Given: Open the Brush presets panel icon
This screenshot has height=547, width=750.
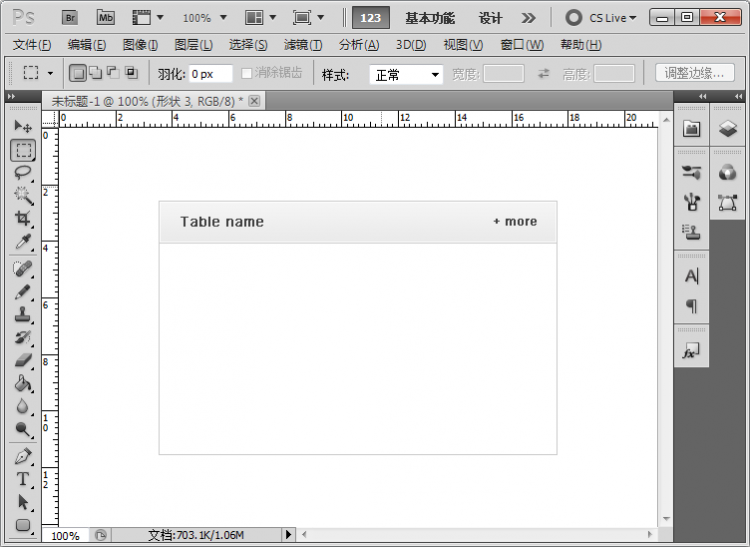Looking at the screenshot, I should click(692, 173).
